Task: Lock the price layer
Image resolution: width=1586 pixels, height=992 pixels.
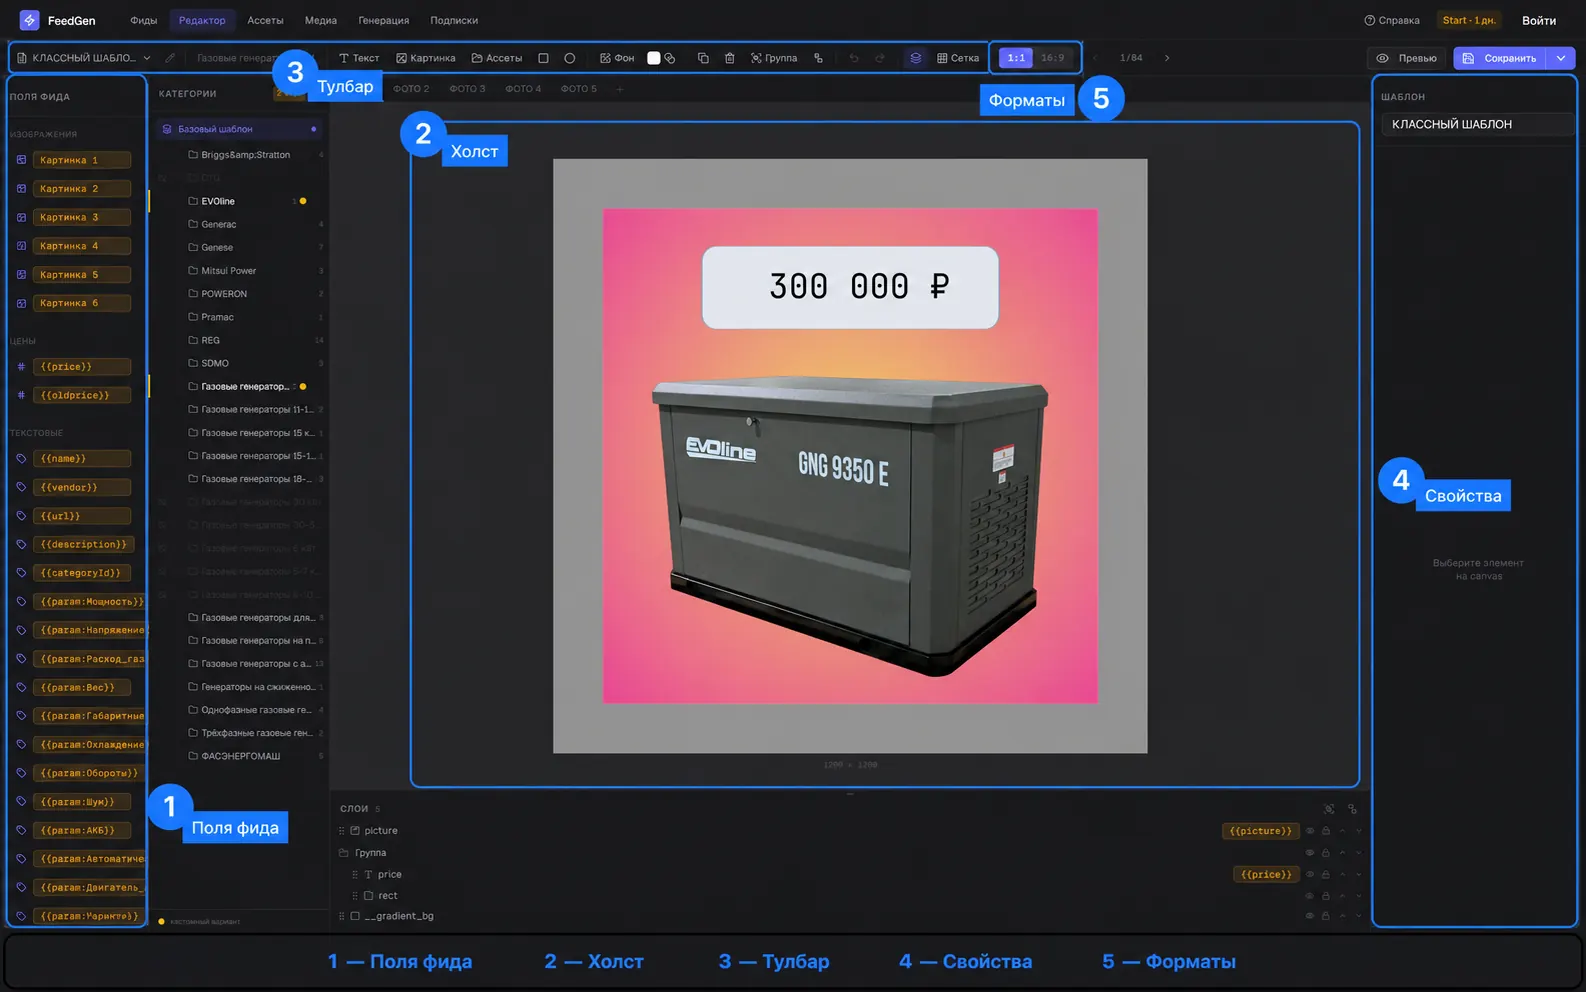Action: pyautogui.click(x=1326, y=875)
